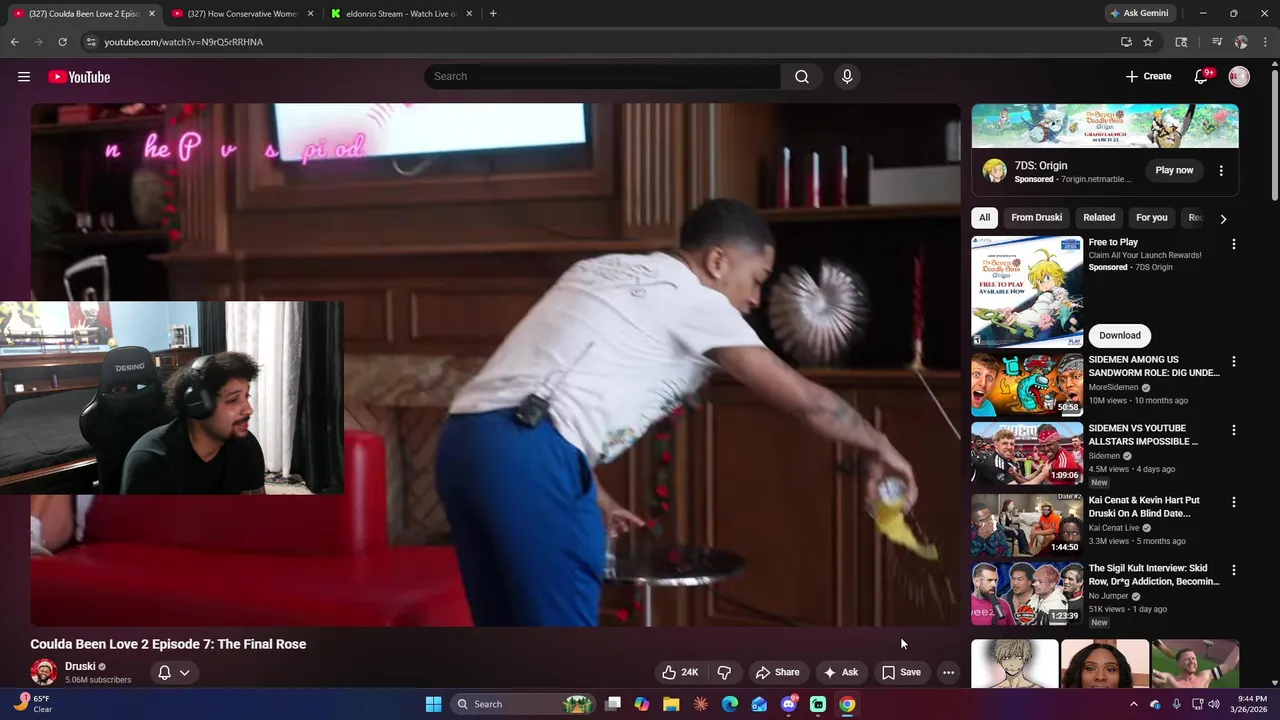Start voice search with the microphone
Viewport: 1280px width, 720px height.
(847, 77)
